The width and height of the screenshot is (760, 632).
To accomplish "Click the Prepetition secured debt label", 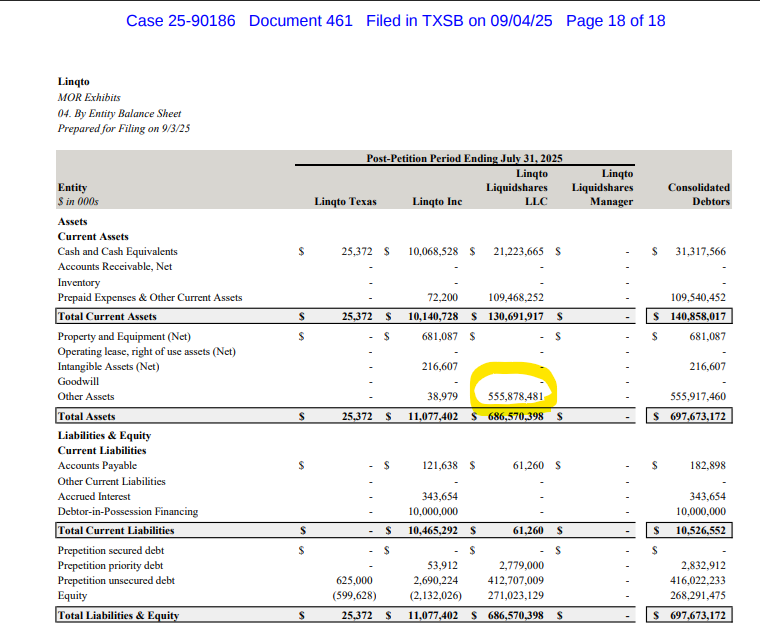I will coord(111,551).
